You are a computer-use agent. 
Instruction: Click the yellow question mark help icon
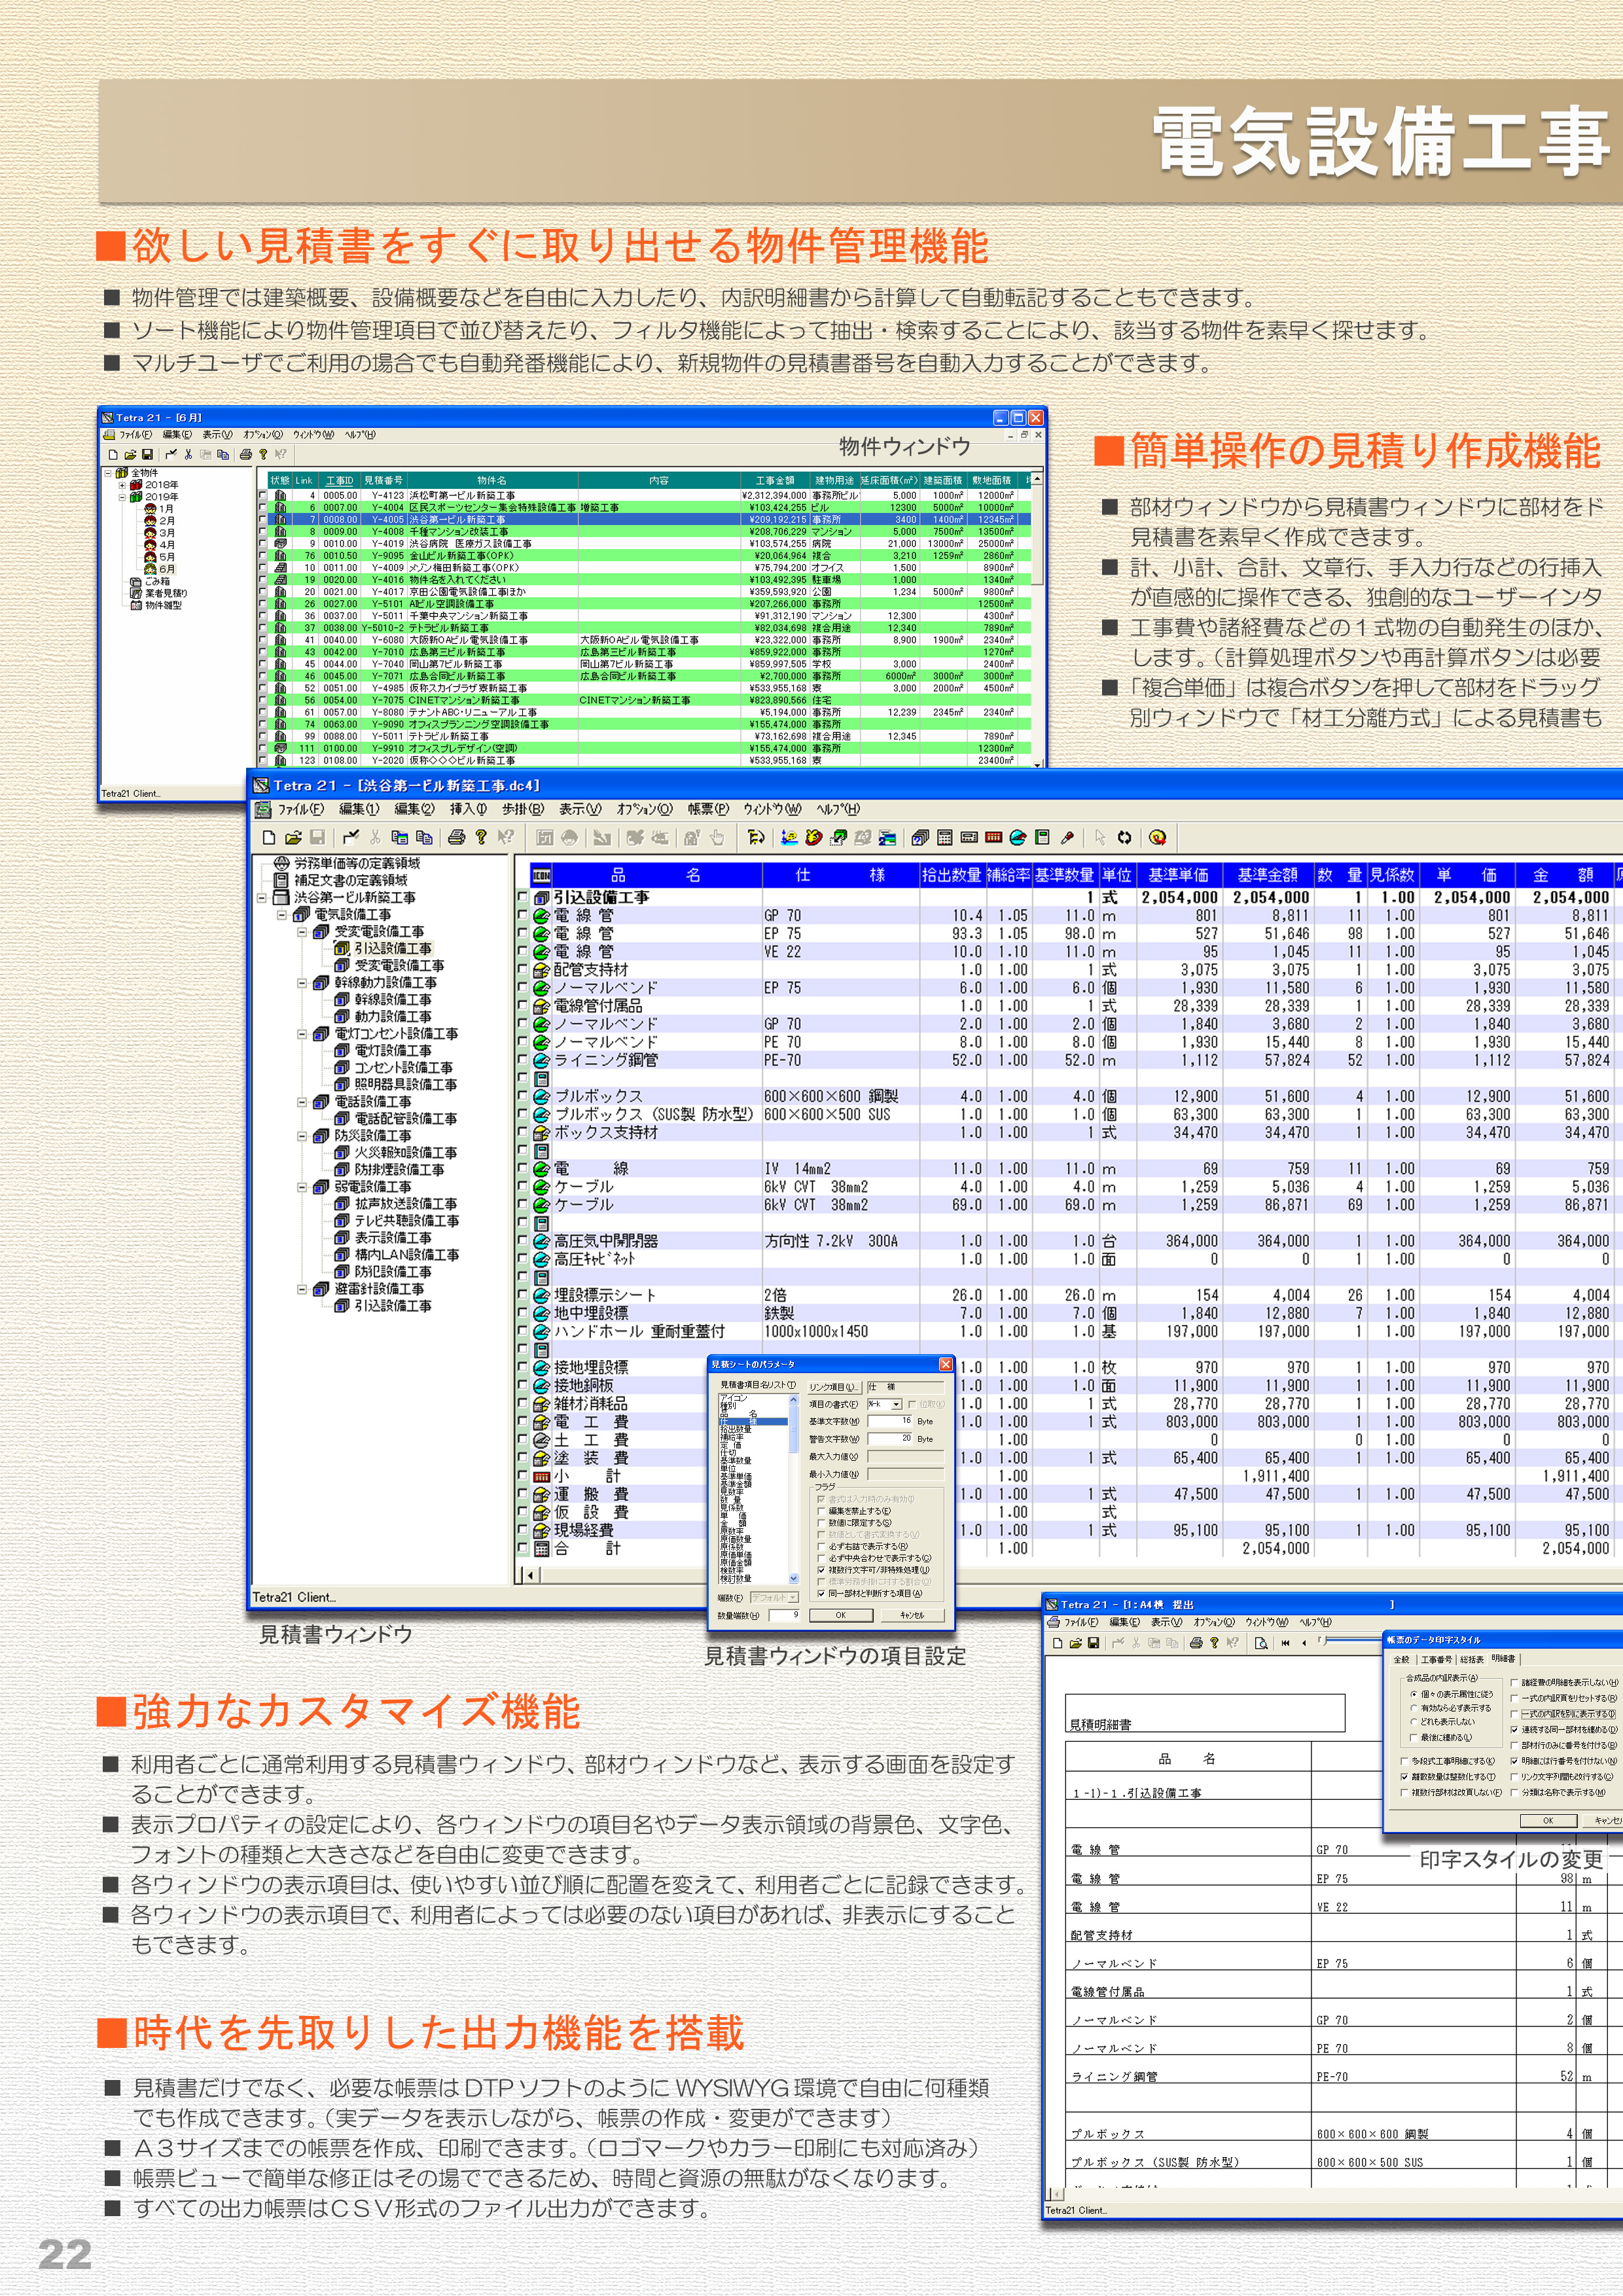click(x=481, y=837)
